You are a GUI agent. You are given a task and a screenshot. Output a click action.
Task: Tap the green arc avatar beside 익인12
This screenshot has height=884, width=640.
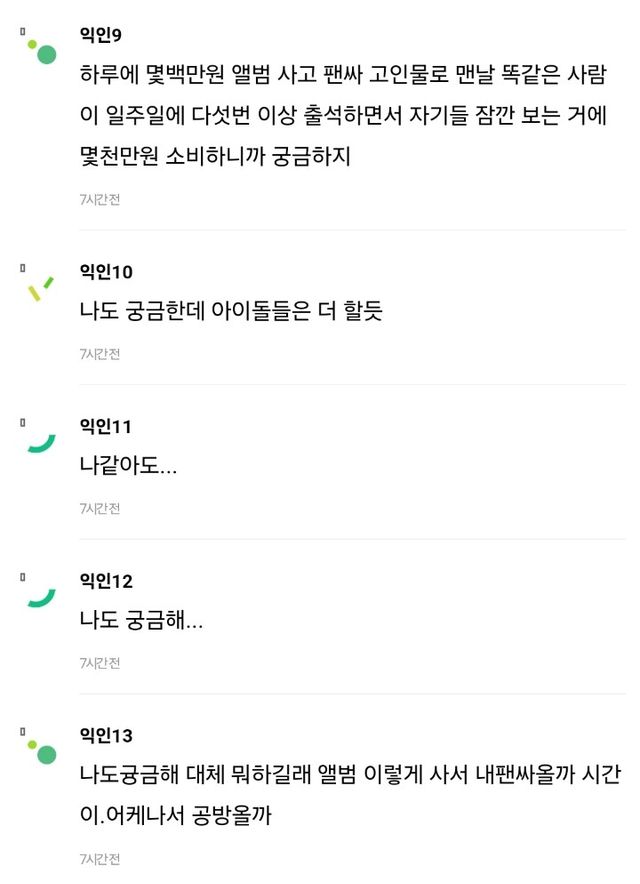41,596
